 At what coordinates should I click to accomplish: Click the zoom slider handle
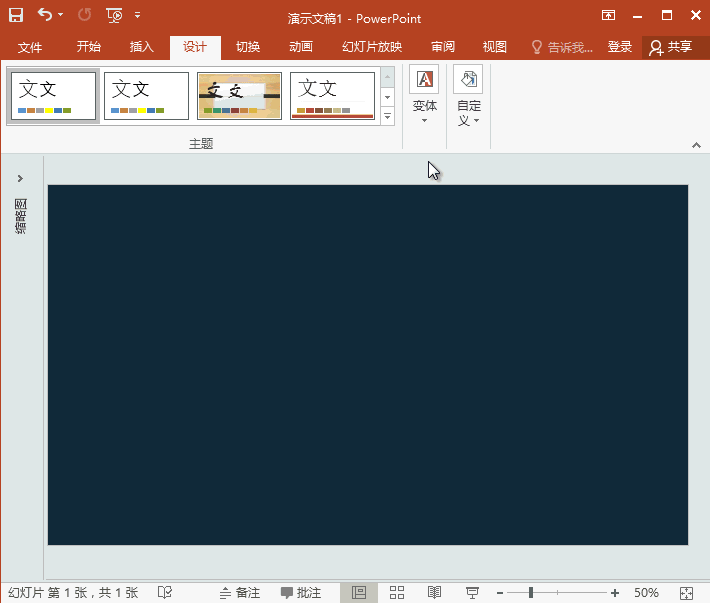click(530, 593)
